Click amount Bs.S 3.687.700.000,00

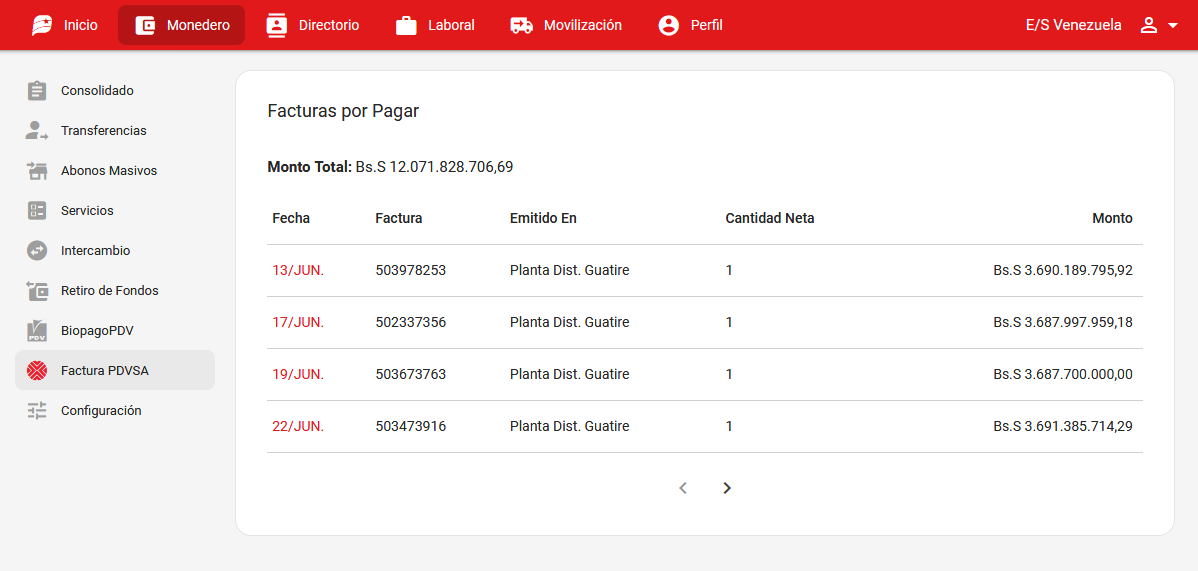1064,375
